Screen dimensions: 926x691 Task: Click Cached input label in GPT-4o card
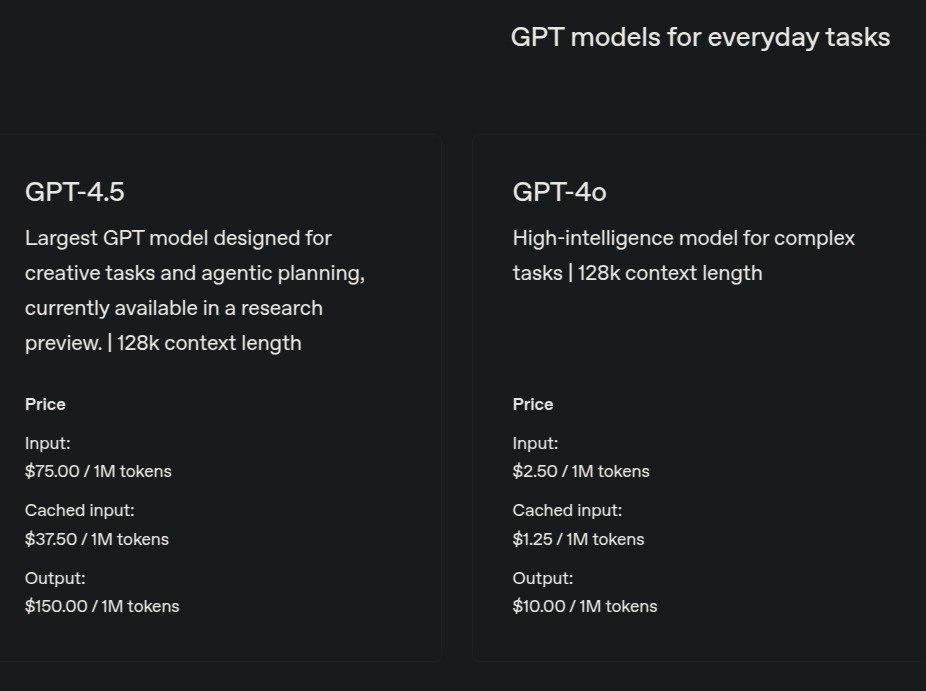(567, 510)
